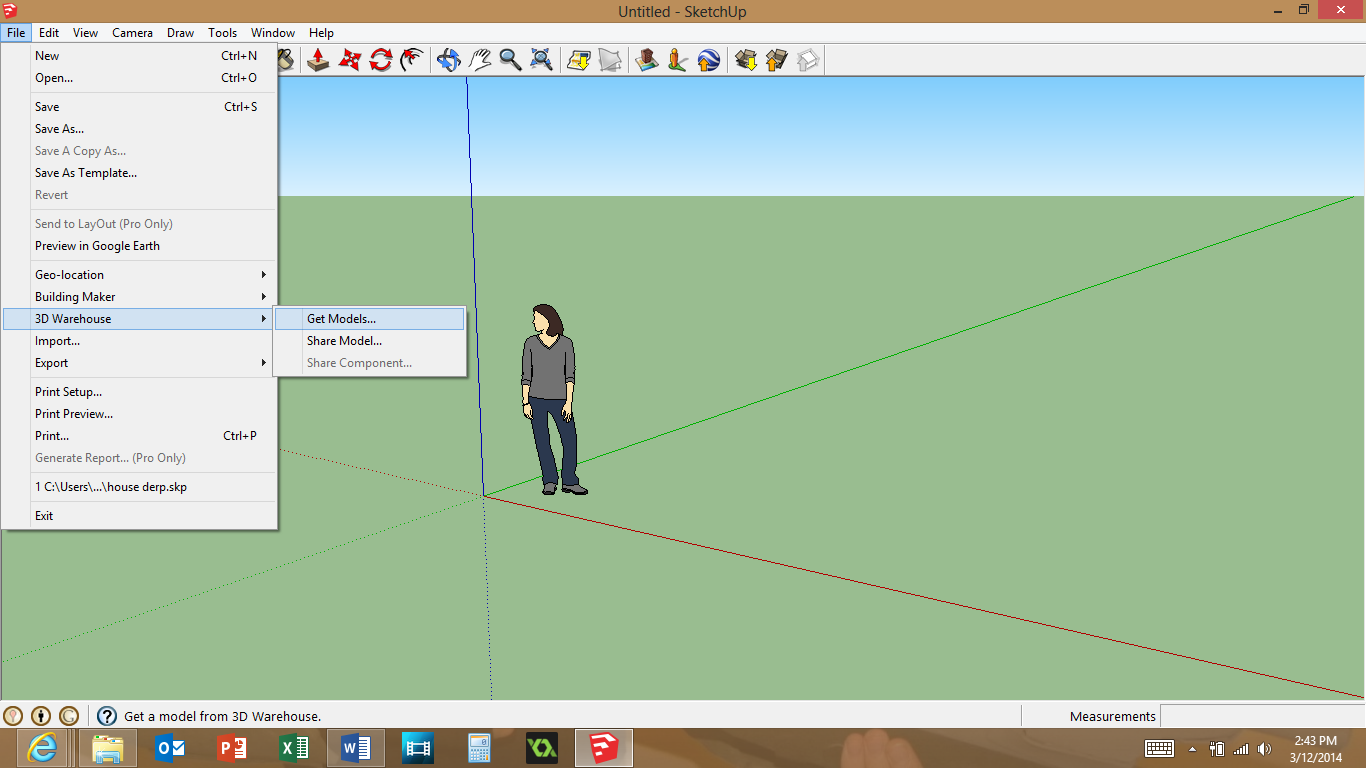Open Print Setup... dialog
1366x768 pixels.
(139, 392)
